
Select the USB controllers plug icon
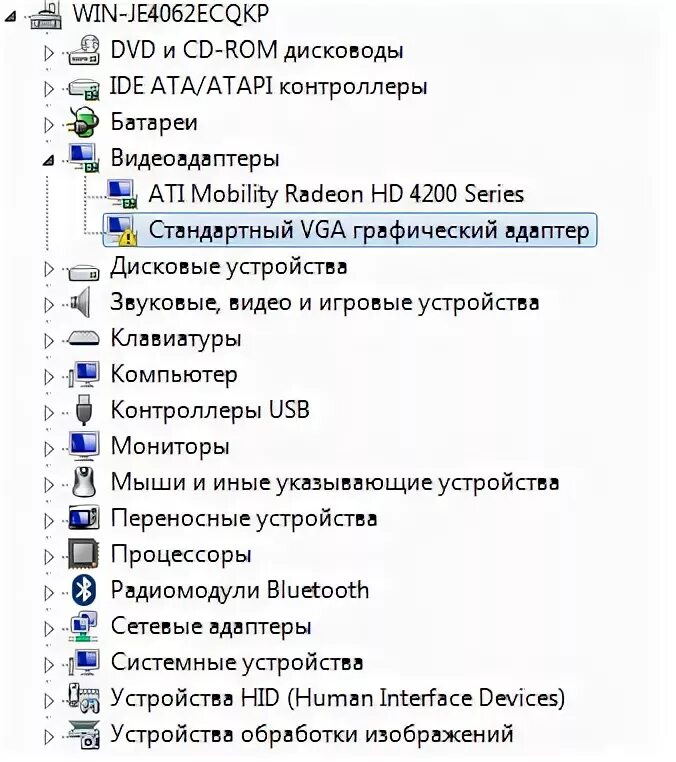(x=84, y=410)
